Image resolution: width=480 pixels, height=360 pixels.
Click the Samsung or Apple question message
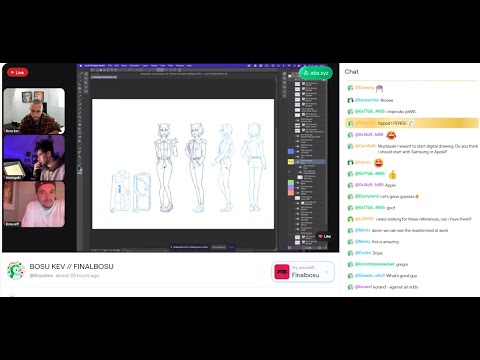coord(428,149)
